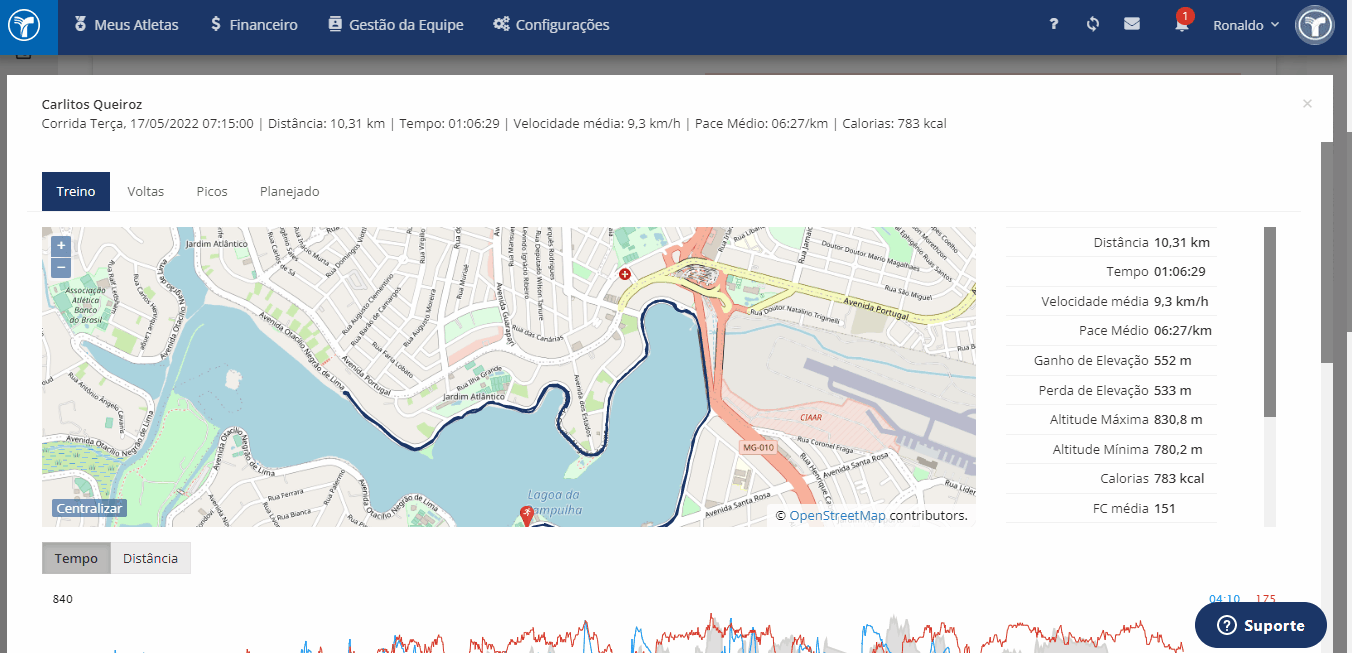
Task: Click the red runner marker on map
Action: [527, 514]
